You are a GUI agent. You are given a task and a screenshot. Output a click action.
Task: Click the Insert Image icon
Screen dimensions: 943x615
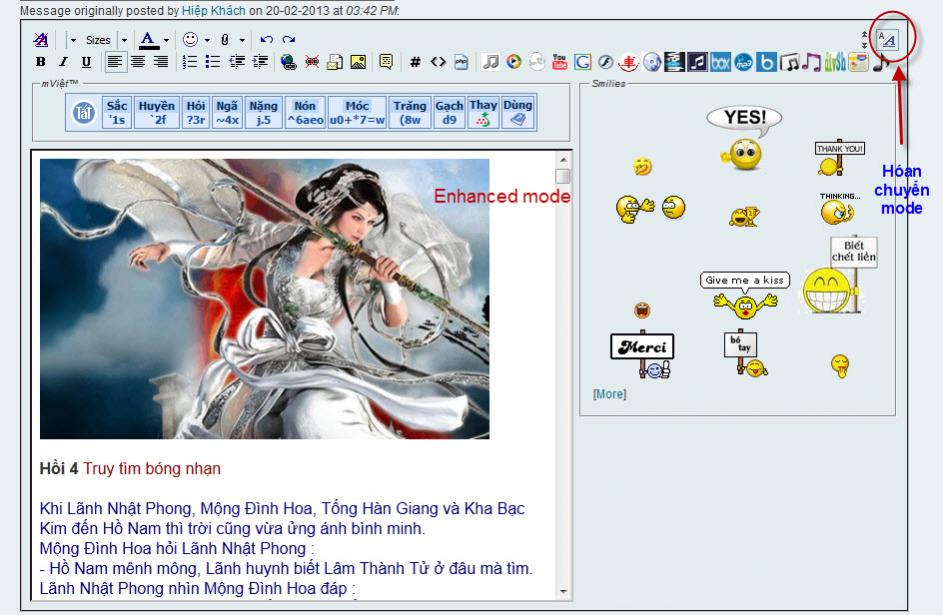point(357,62)
